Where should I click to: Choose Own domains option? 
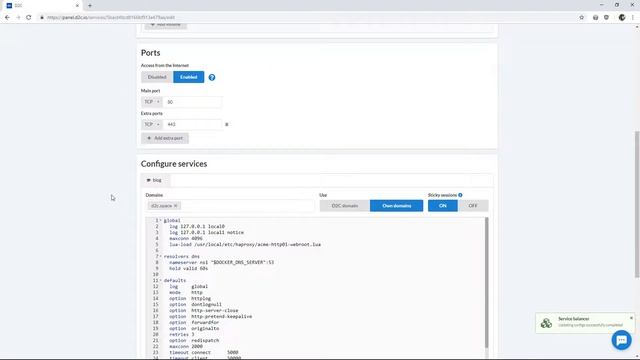click(x=396, y=206)
